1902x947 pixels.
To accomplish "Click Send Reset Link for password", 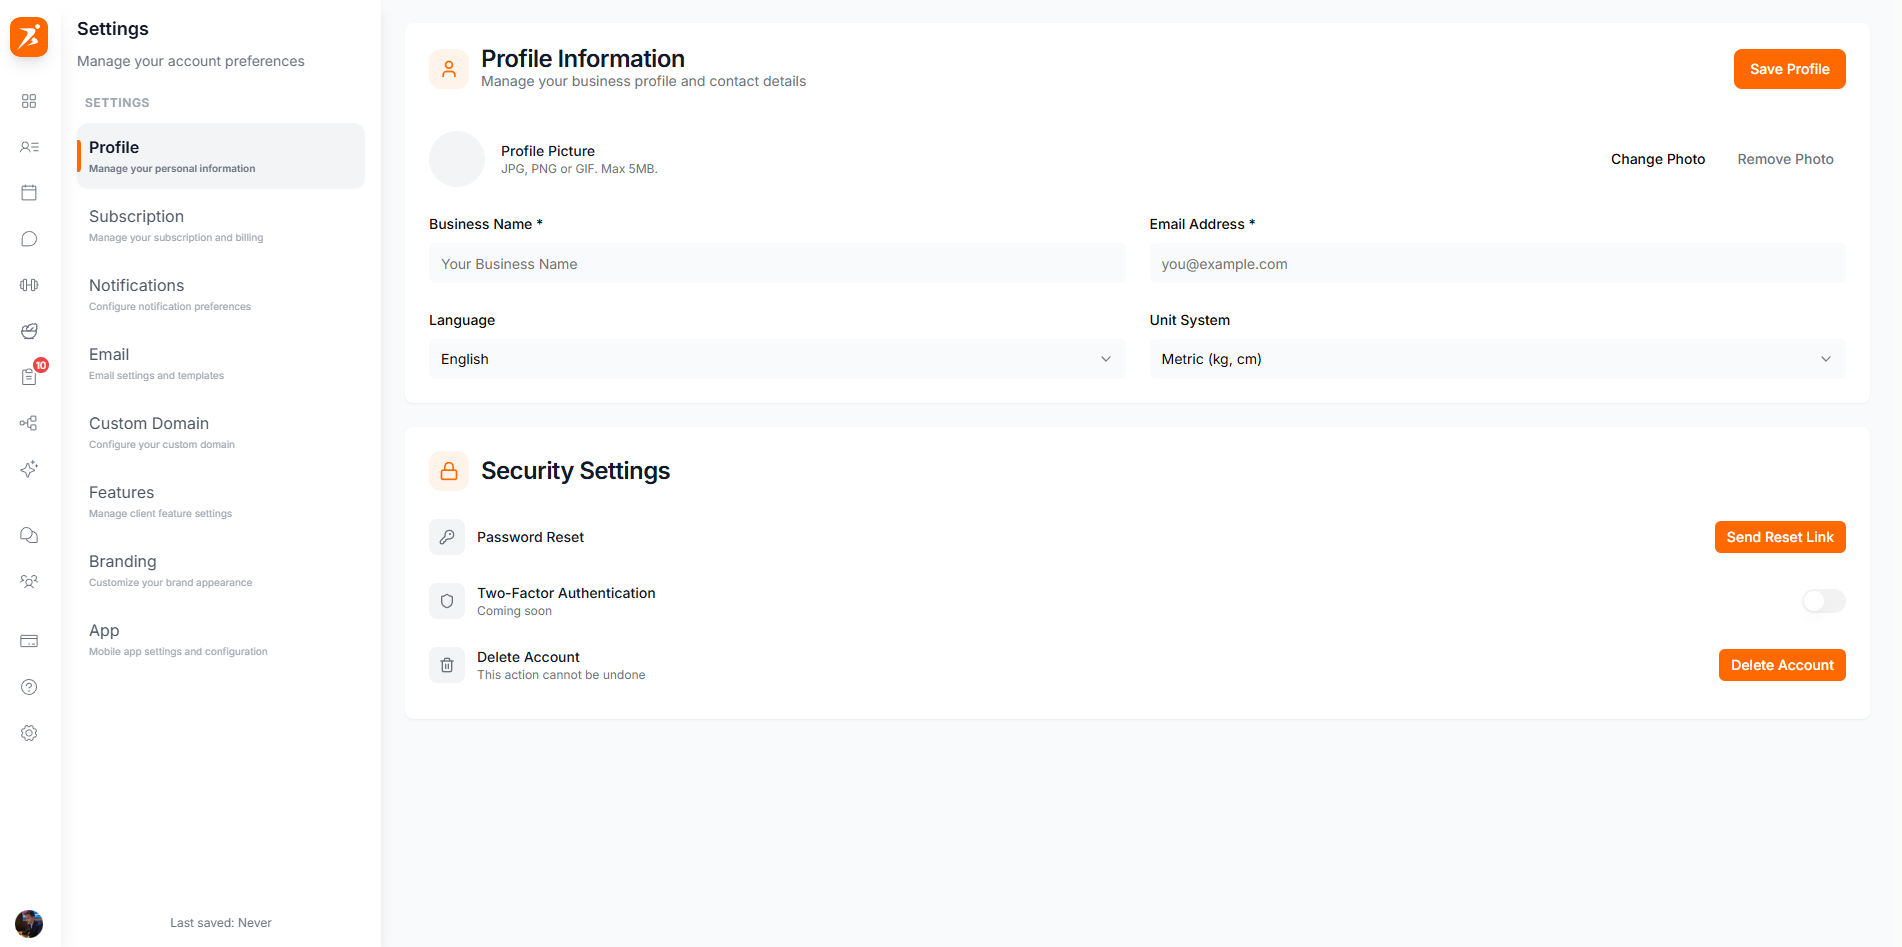I will coord(1779,537).
